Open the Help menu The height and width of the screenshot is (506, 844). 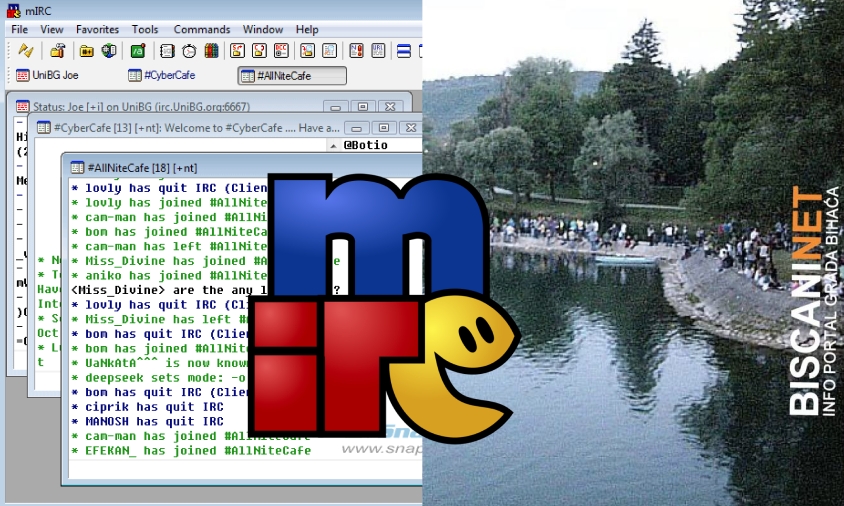[307, 30]
